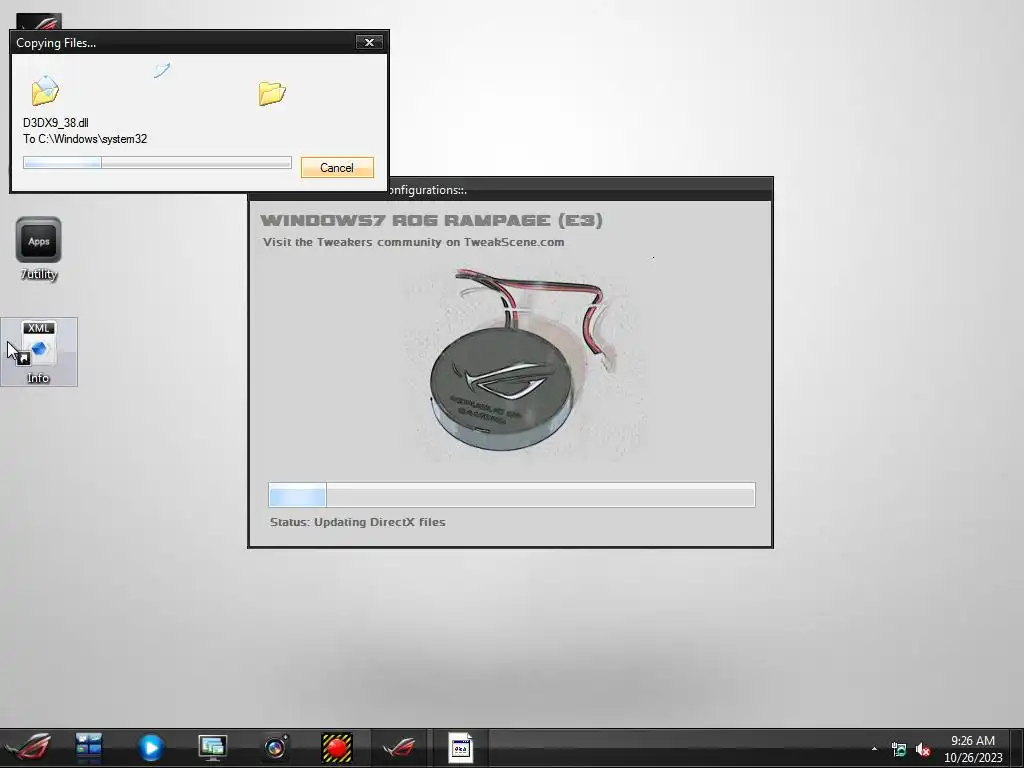1024x768 pixels.
Task: Open the ROG Start button on taskbar
Action: pos(28,748)
